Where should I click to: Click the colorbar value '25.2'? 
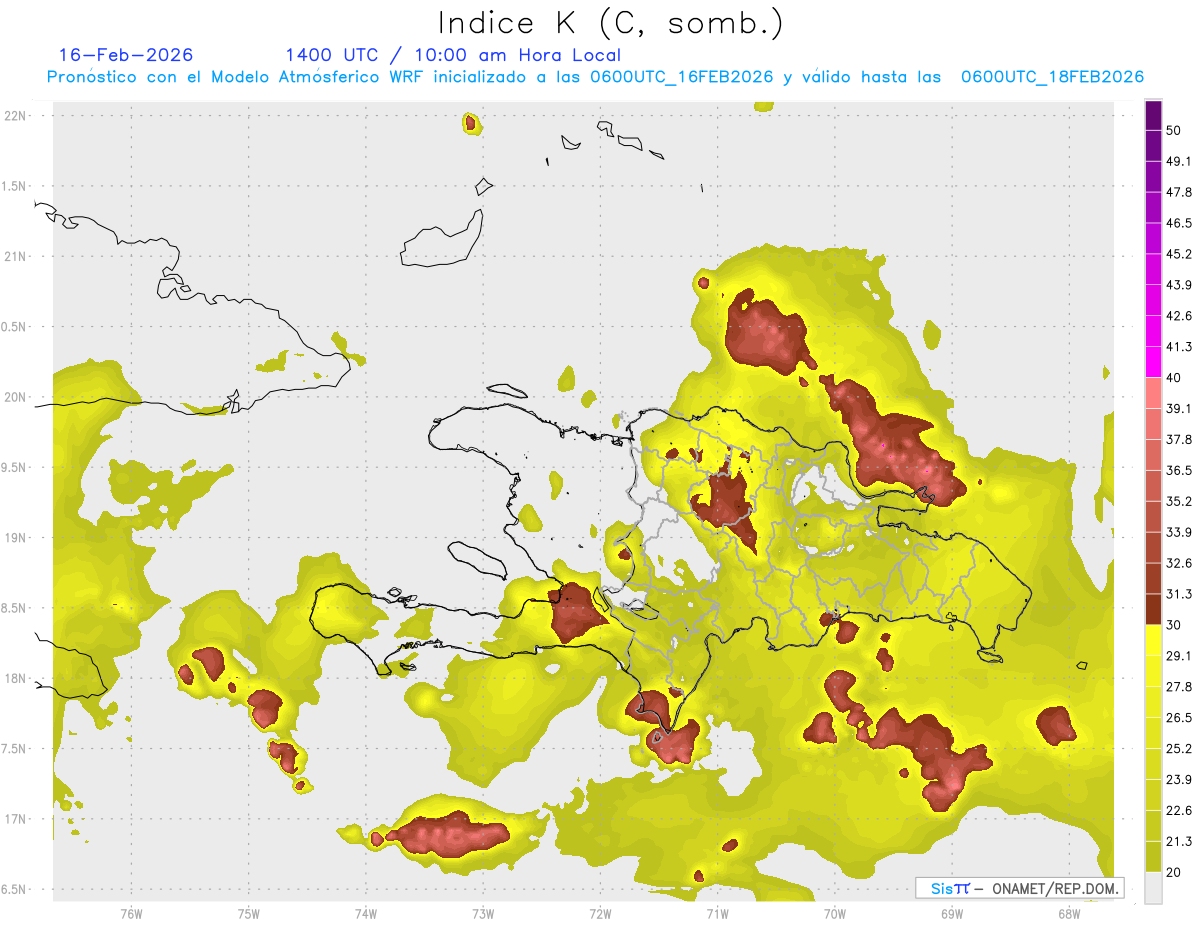1178,748
